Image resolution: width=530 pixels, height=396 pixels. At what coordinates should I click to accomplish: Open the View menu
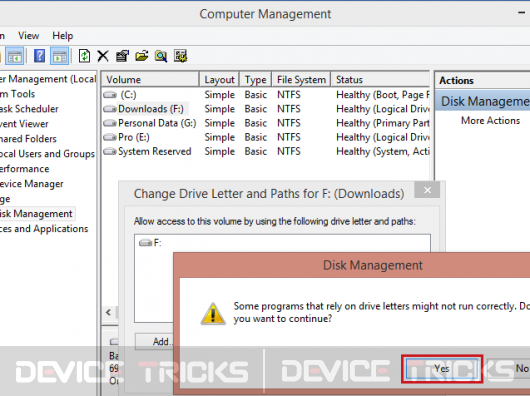pos(28,35)
